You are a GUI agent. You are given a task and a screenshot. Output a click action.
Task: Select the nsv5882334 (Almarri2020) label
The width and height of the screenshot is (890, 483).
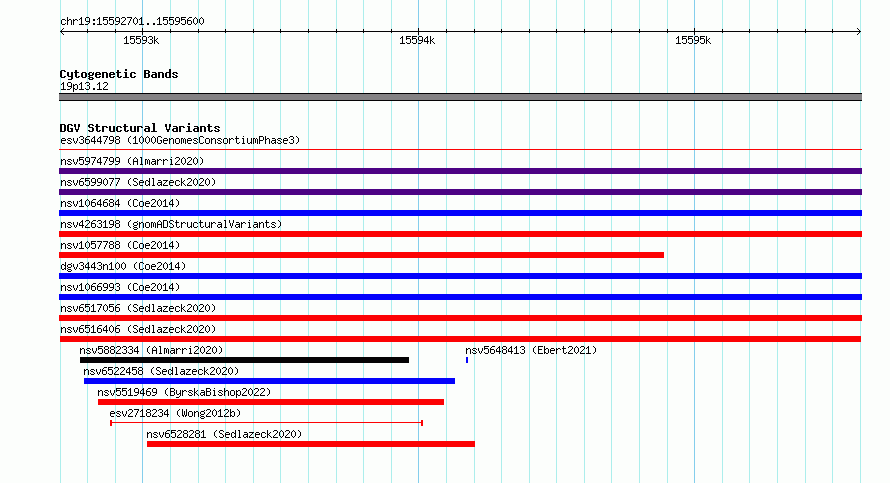[151, 350]
